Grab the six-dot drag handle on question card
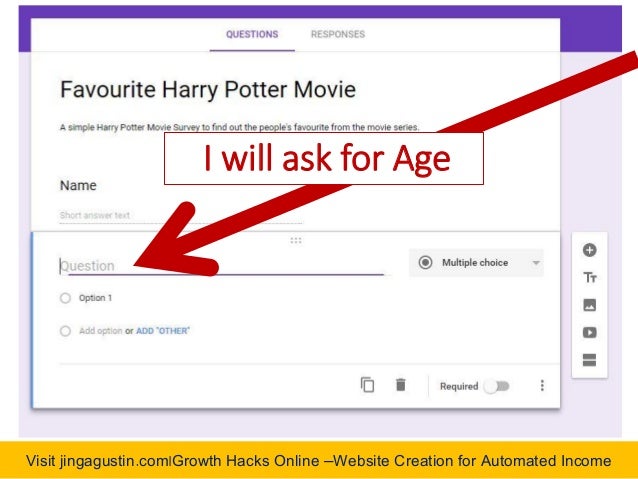Screen dimensions: 638x479 pos(296,241)
